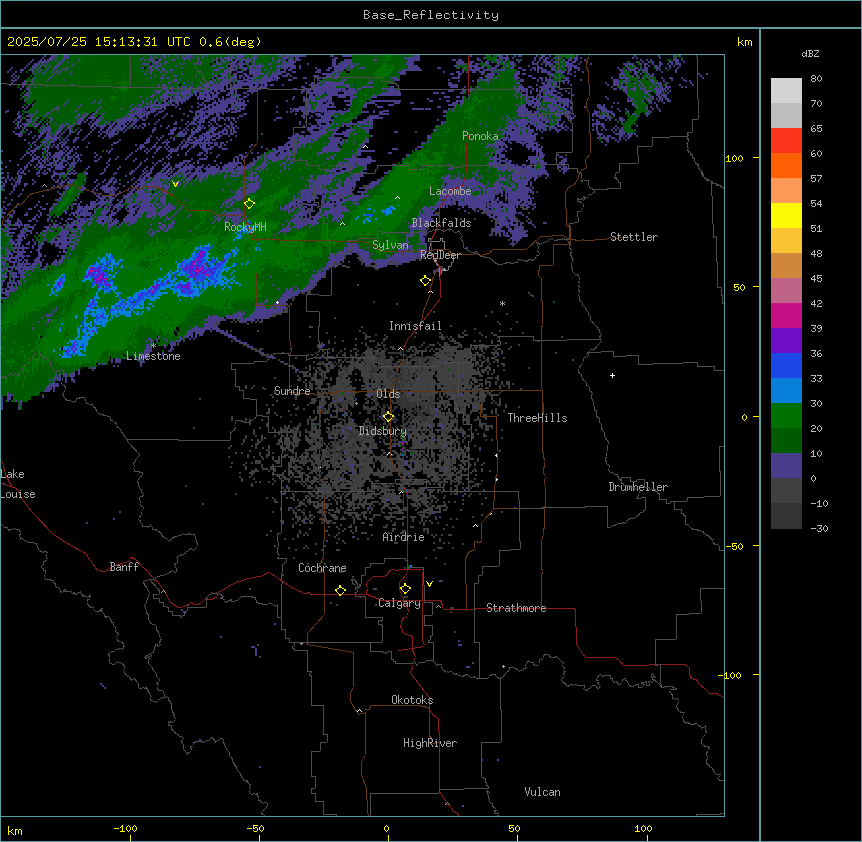Click the dBZ legend heading
This screenshot has height=842, width=862.
(810, 54)
